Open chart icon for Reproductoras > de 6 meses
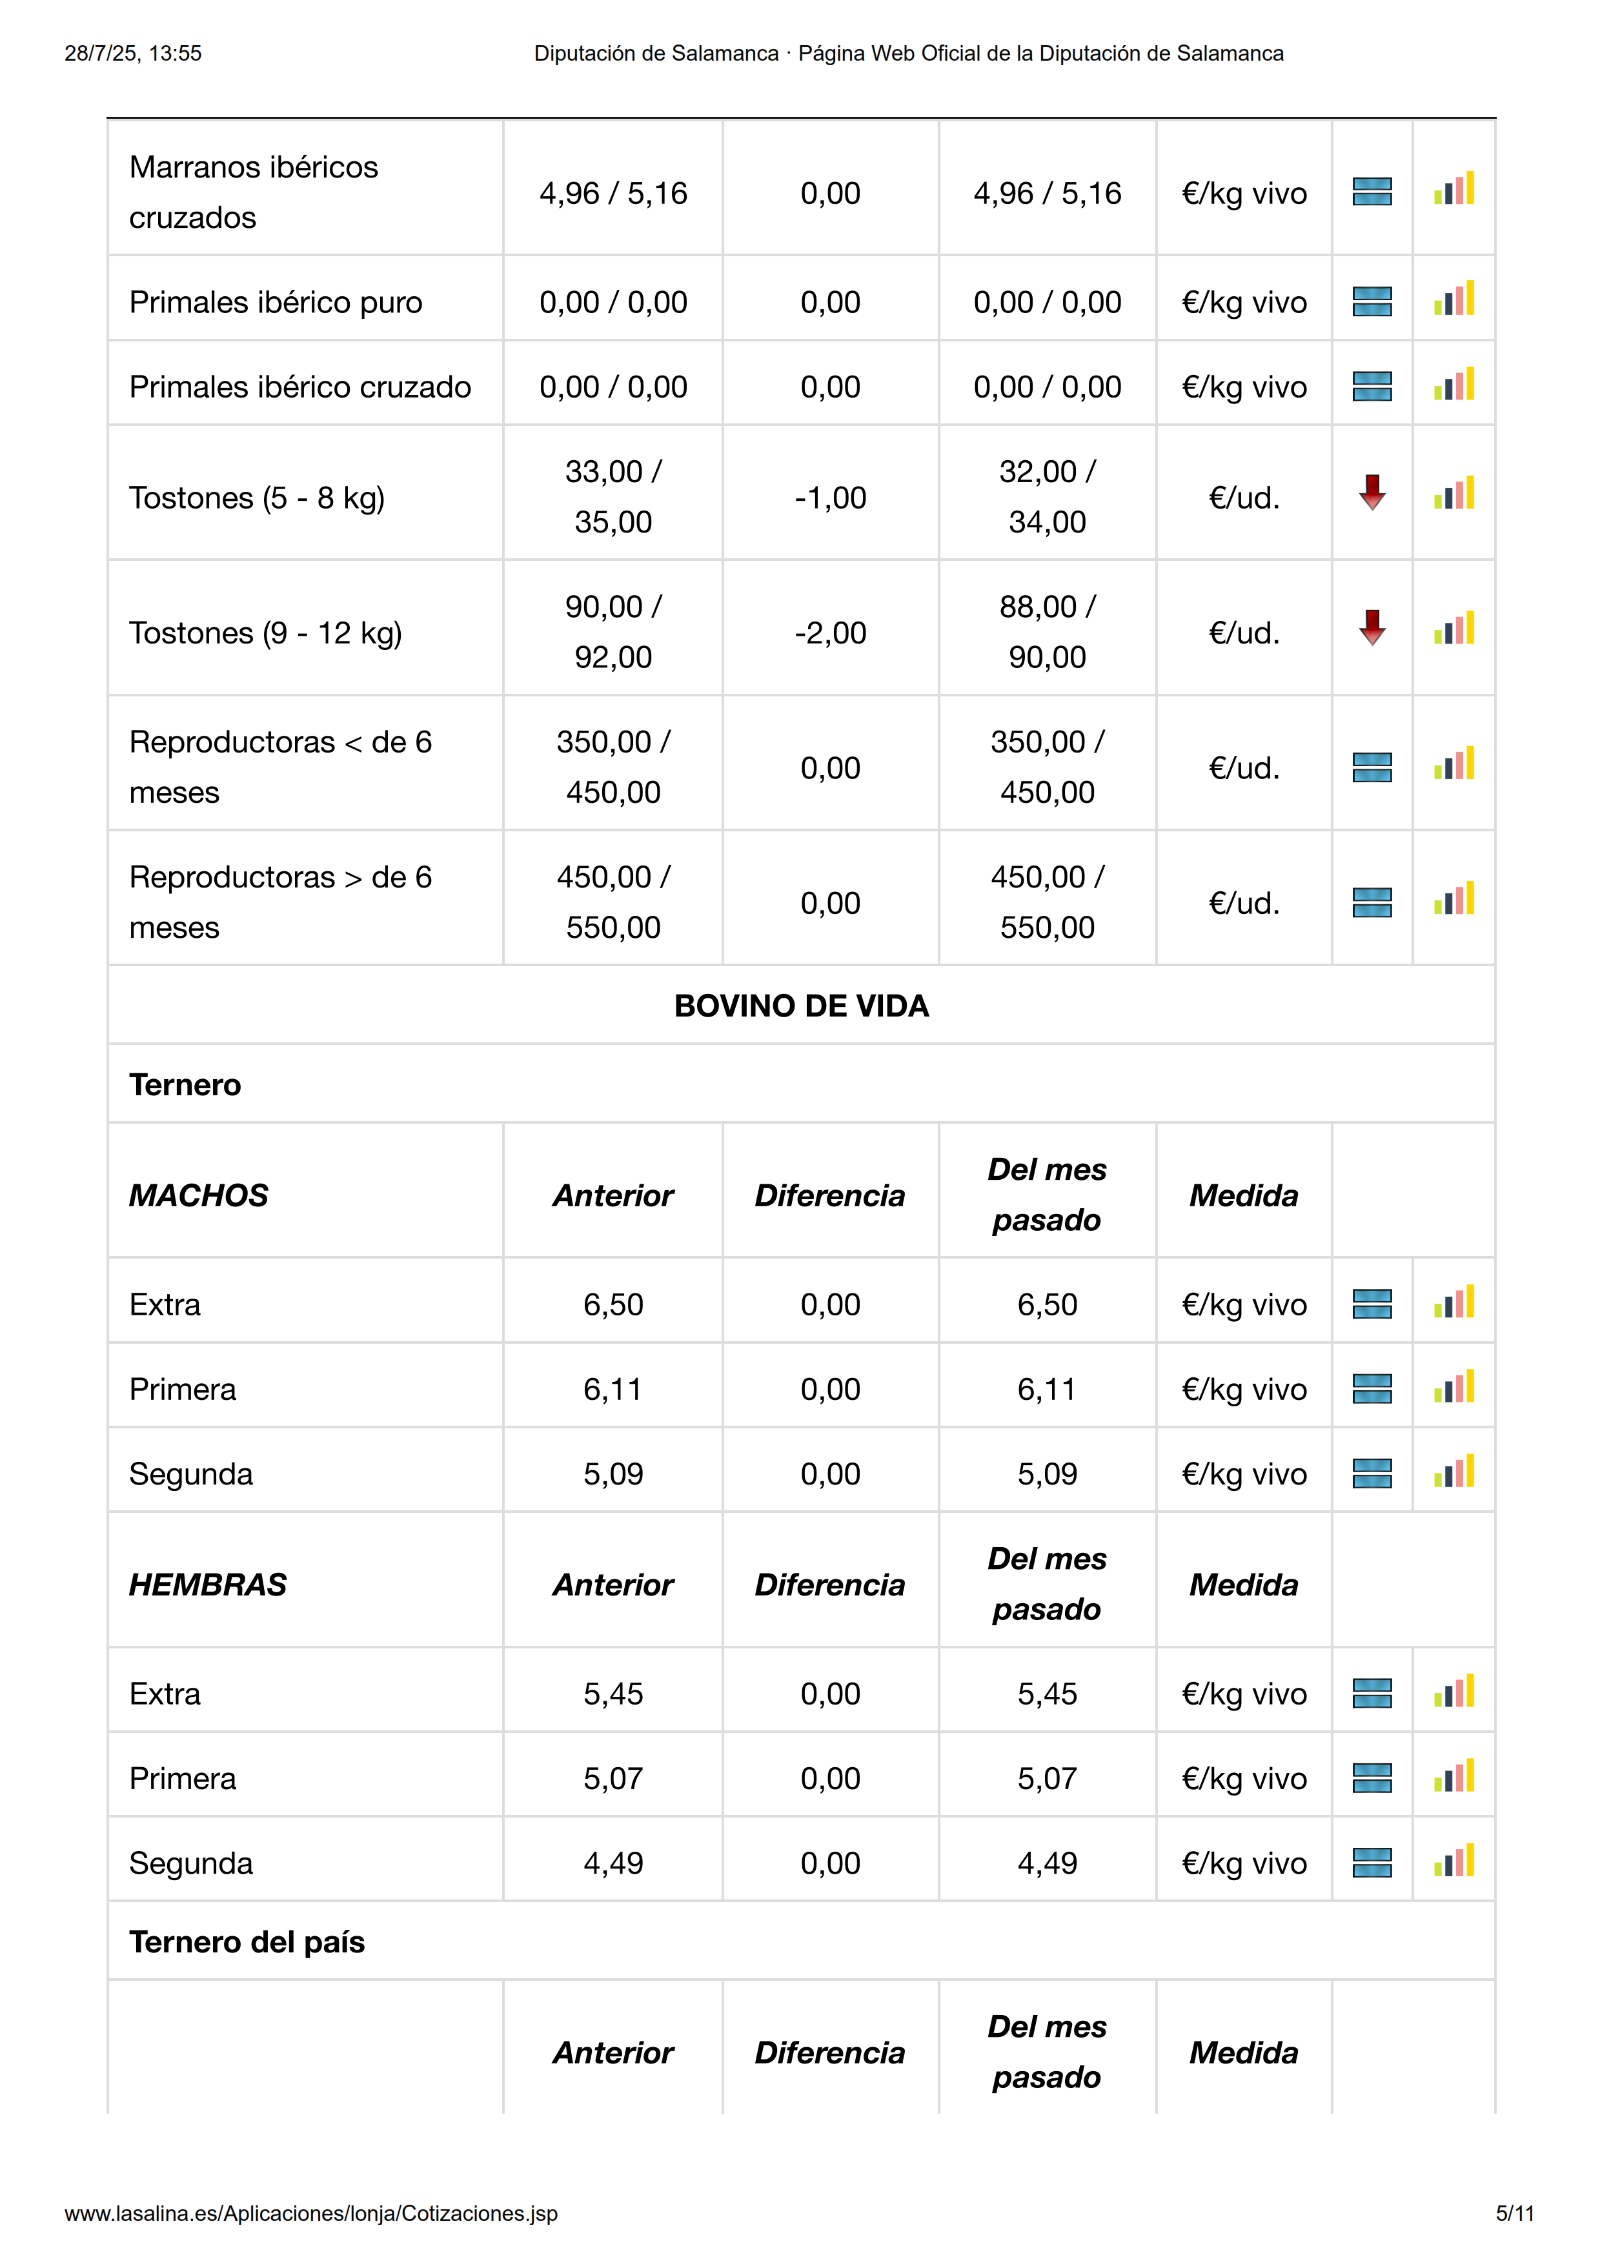1600x2264 pixels. coord(1453,900)
